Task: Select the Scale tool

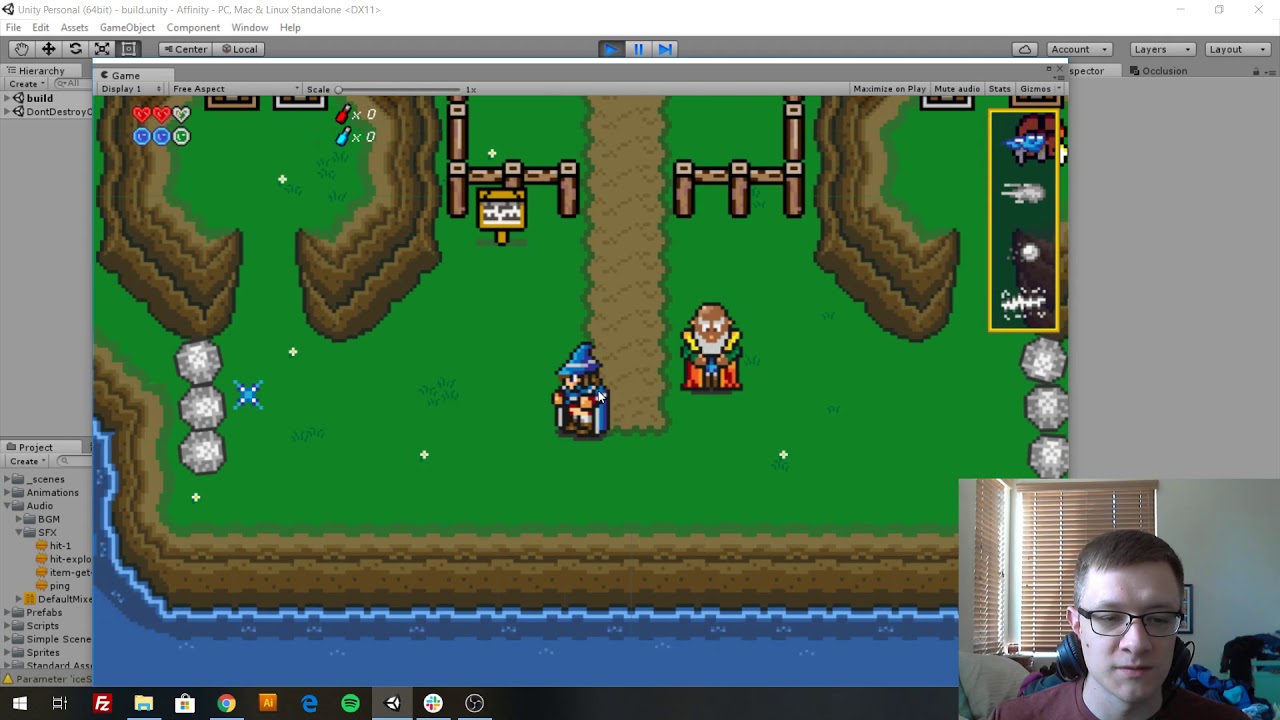Action: tap(102, 49)
